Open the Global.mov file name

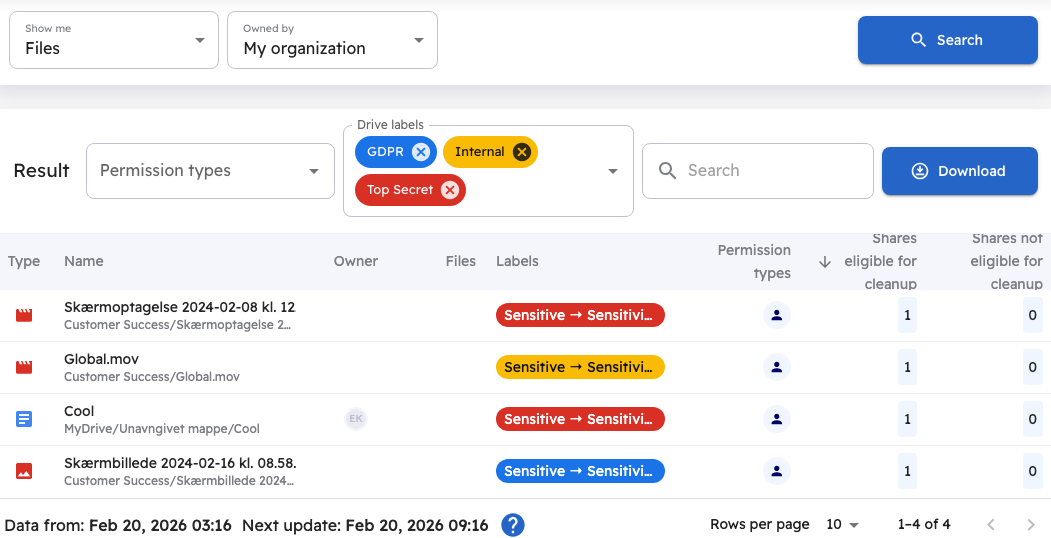coord(101,359)
